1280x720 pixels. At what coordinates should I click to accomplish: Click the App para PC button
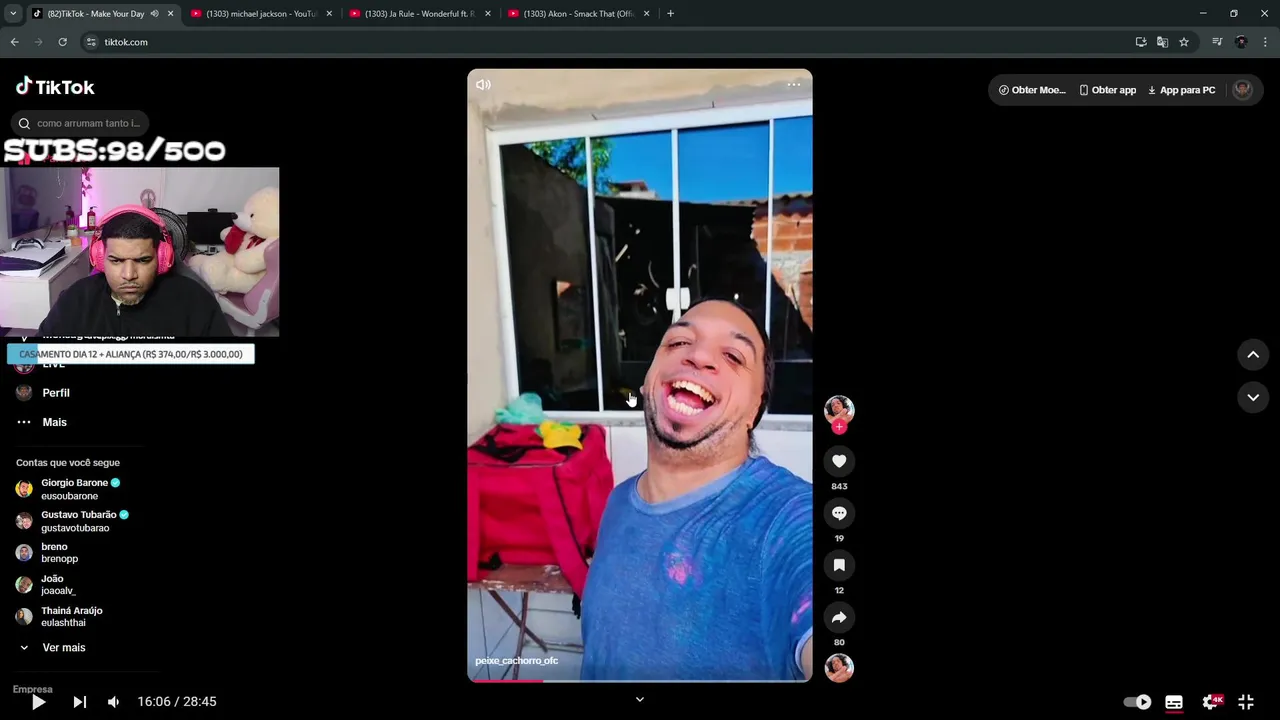pos(1181,90)
